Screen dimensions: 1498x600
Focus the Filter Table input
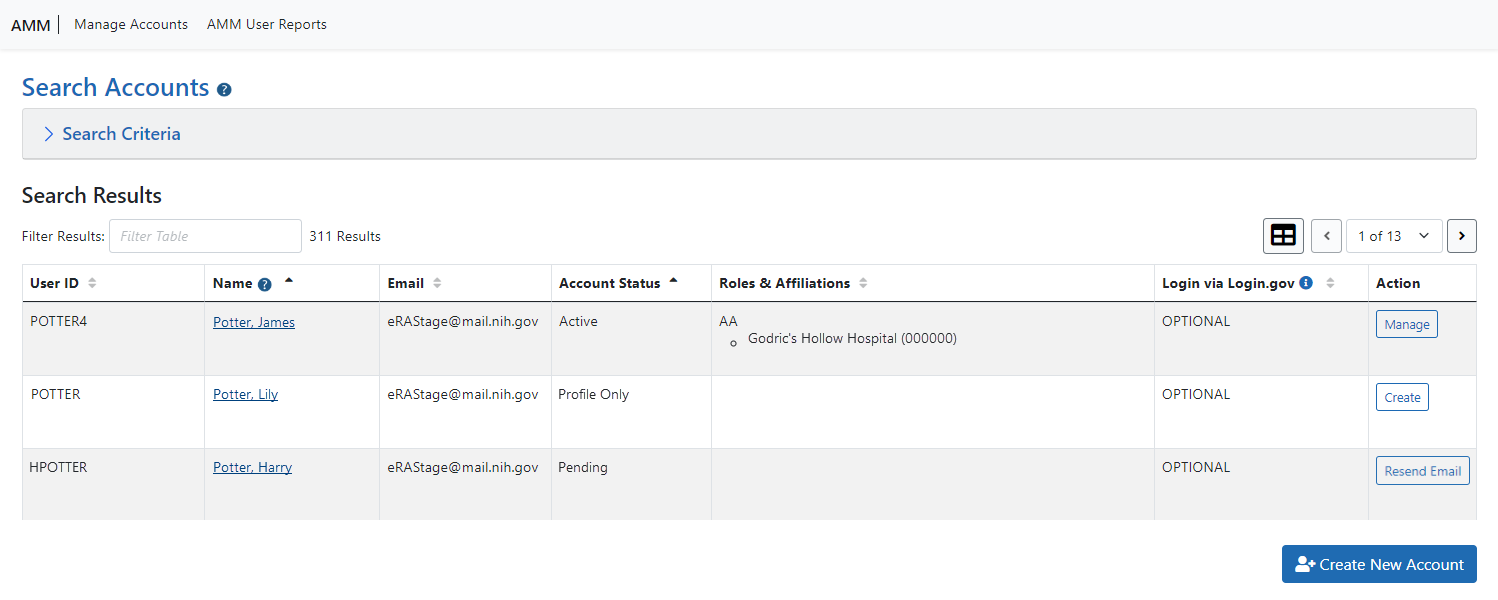coord(205,236)
